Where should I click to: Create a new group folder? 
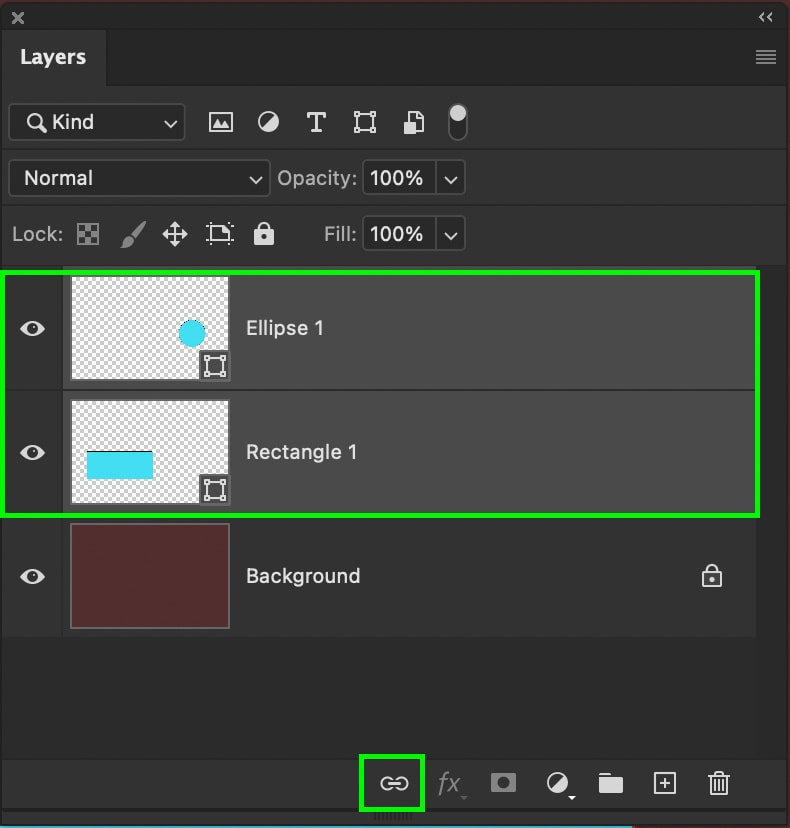click(x=610, y=783)
